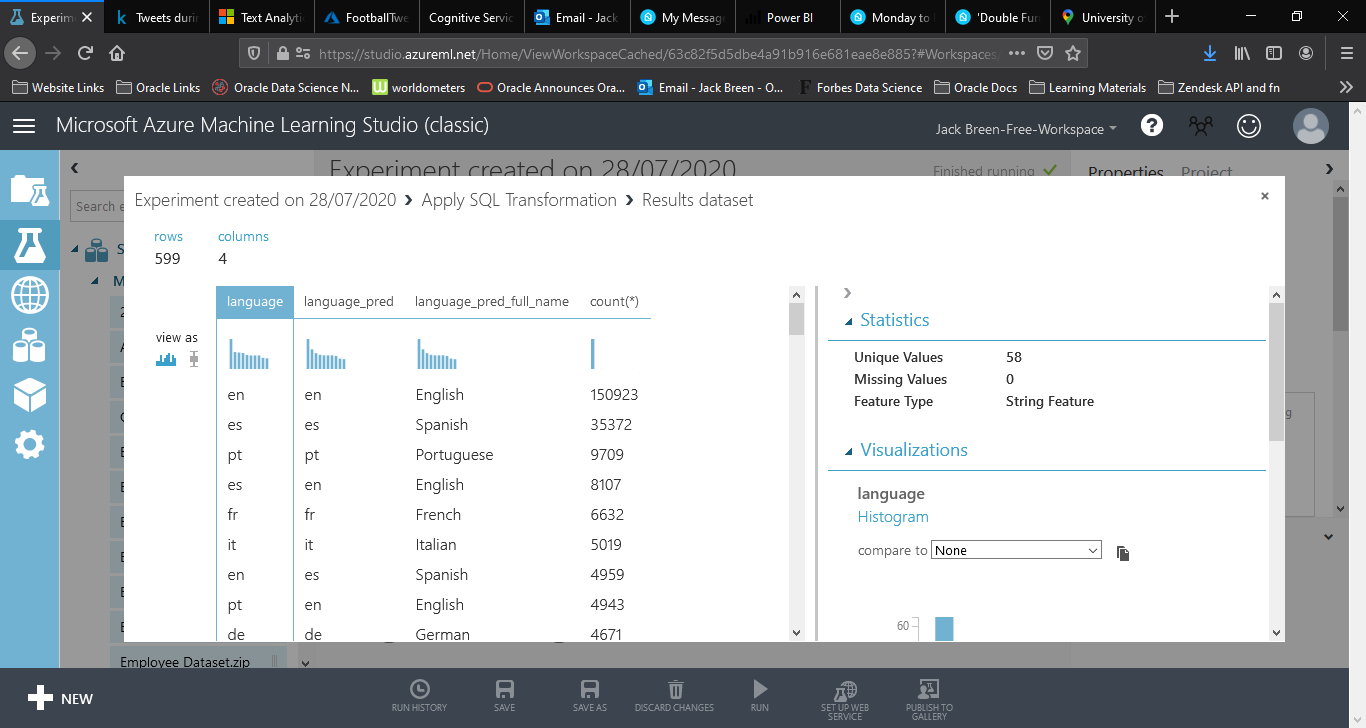The height and width of the screenshot is (728, 1366).
Task: Click Publish to Gallery button
Action: point(929,699)
